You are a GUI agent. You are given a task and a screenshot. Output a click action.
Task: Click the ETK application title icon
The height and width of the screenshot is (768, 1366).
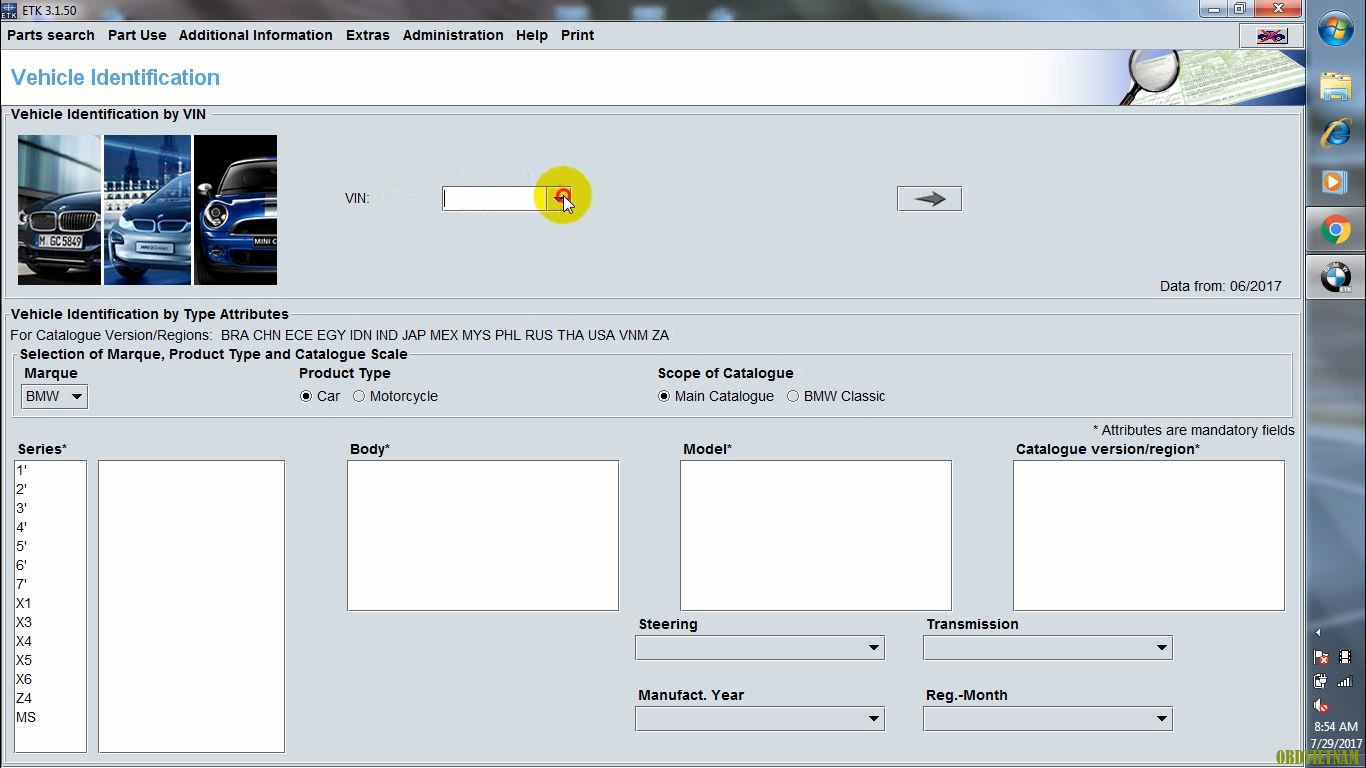(x=9, y=10)
